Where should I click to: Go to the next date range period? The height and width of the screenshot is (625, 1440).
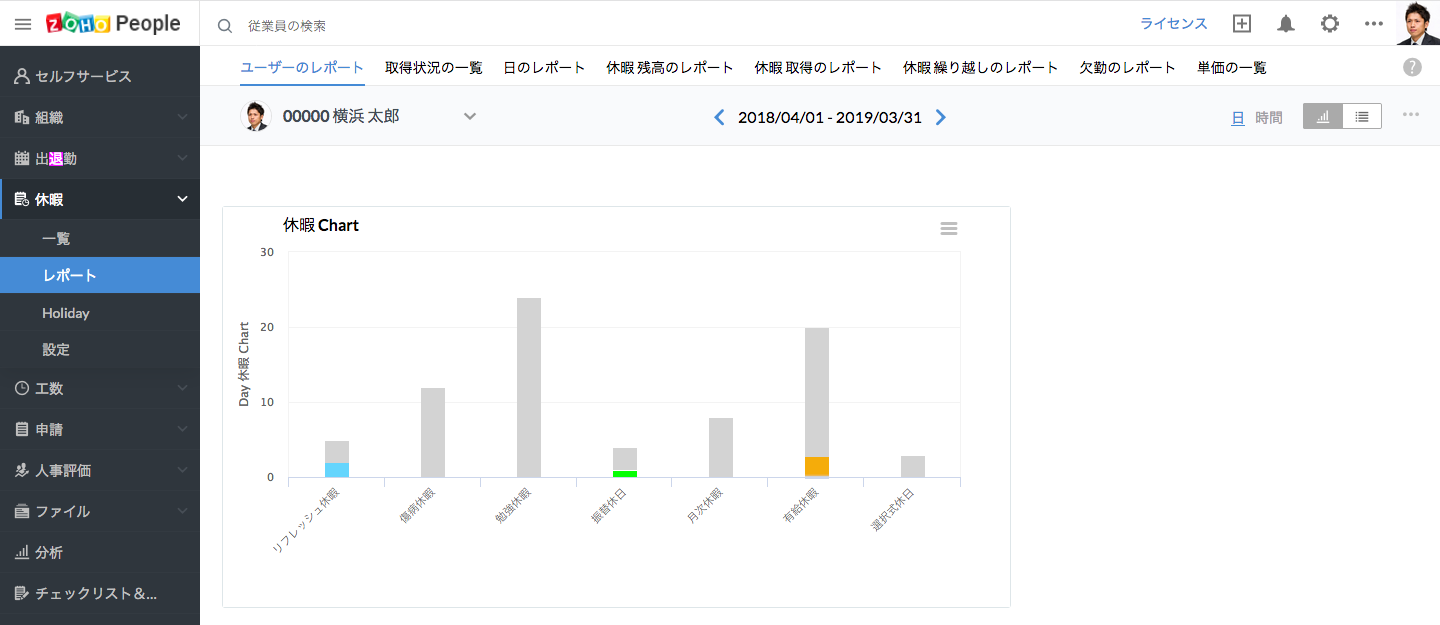(x=940, y=117)
